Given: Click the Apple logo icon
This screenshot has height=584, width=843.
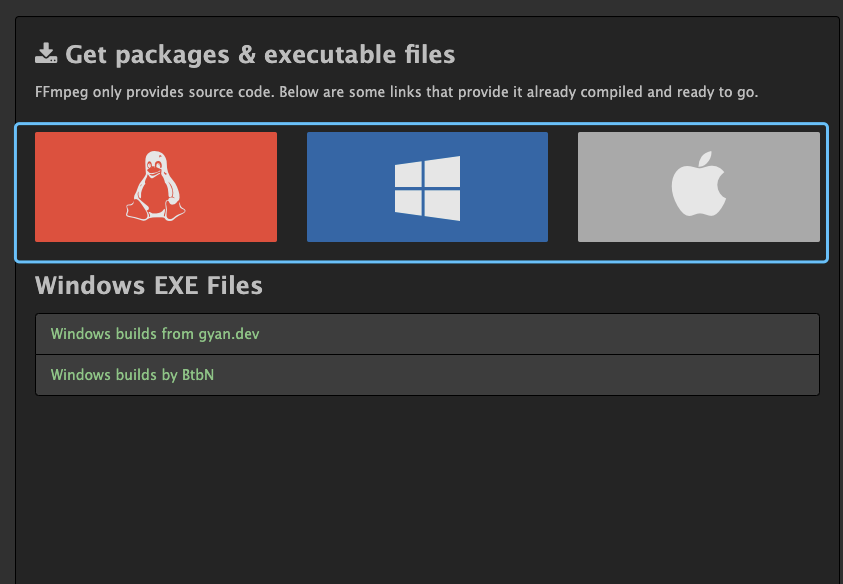Looking at the screenshot, I should click(698, 186).
